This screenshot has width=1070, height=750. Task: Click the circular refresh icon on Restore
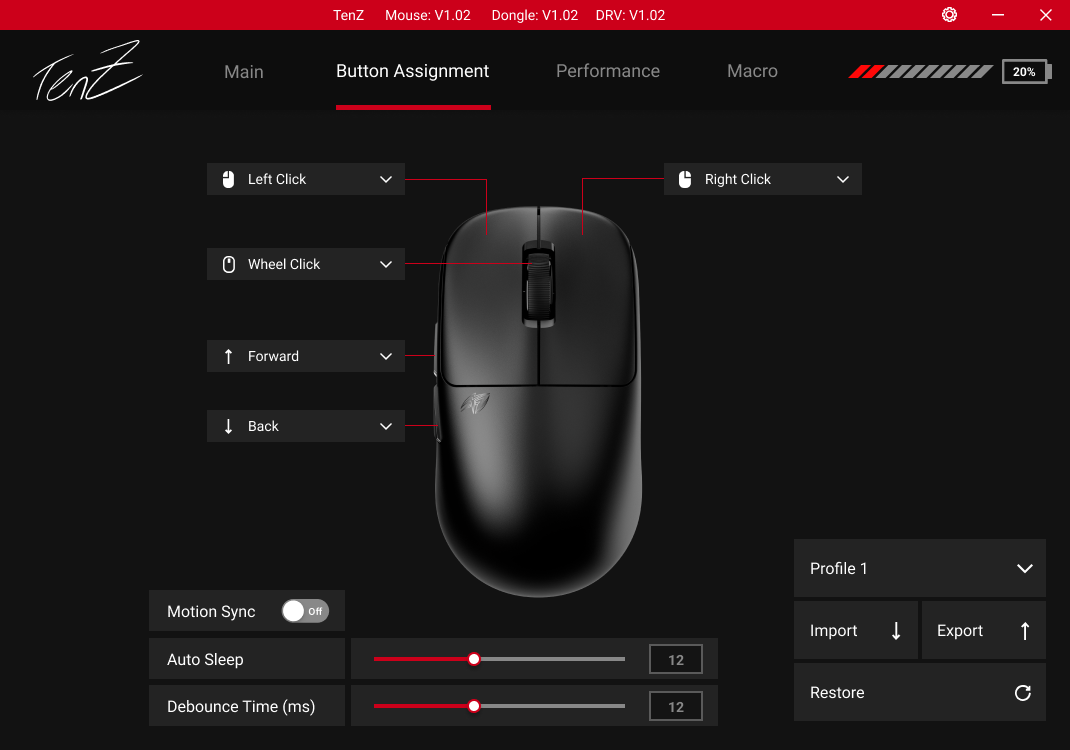(x=1022, y=692)
